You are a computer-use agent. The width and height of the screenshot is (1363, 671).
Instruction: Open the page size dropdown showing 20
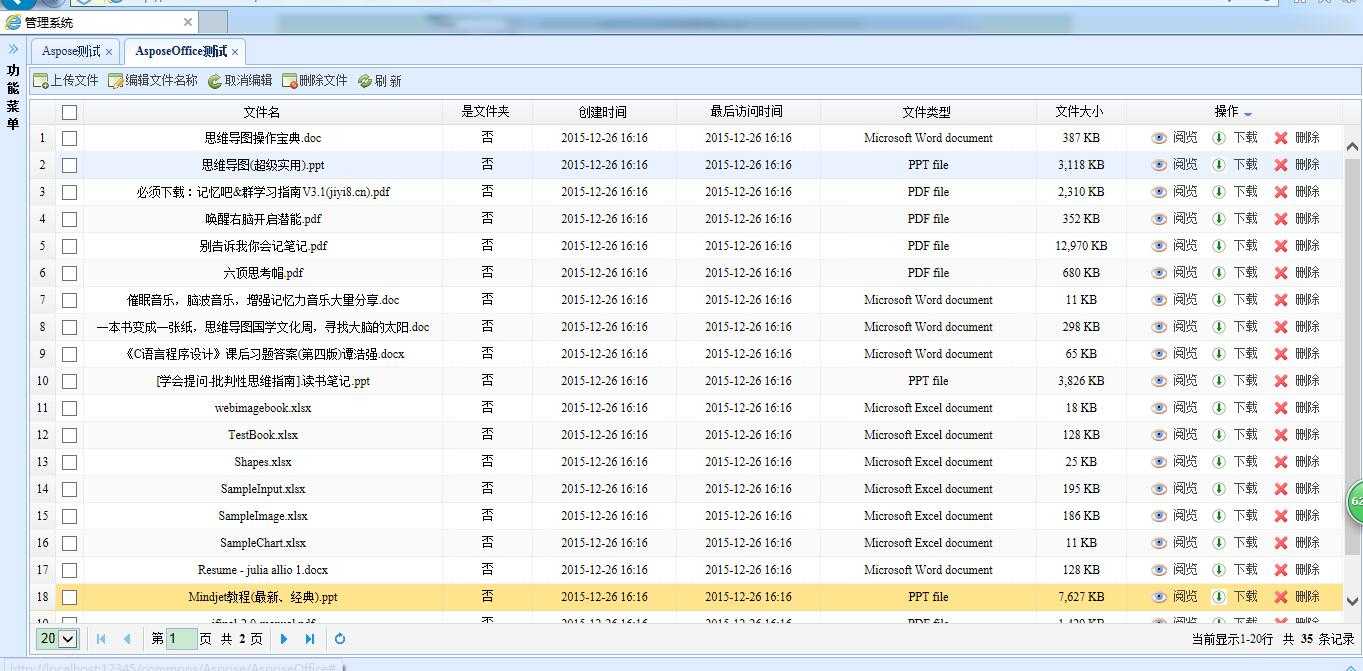tap(57, 638)
